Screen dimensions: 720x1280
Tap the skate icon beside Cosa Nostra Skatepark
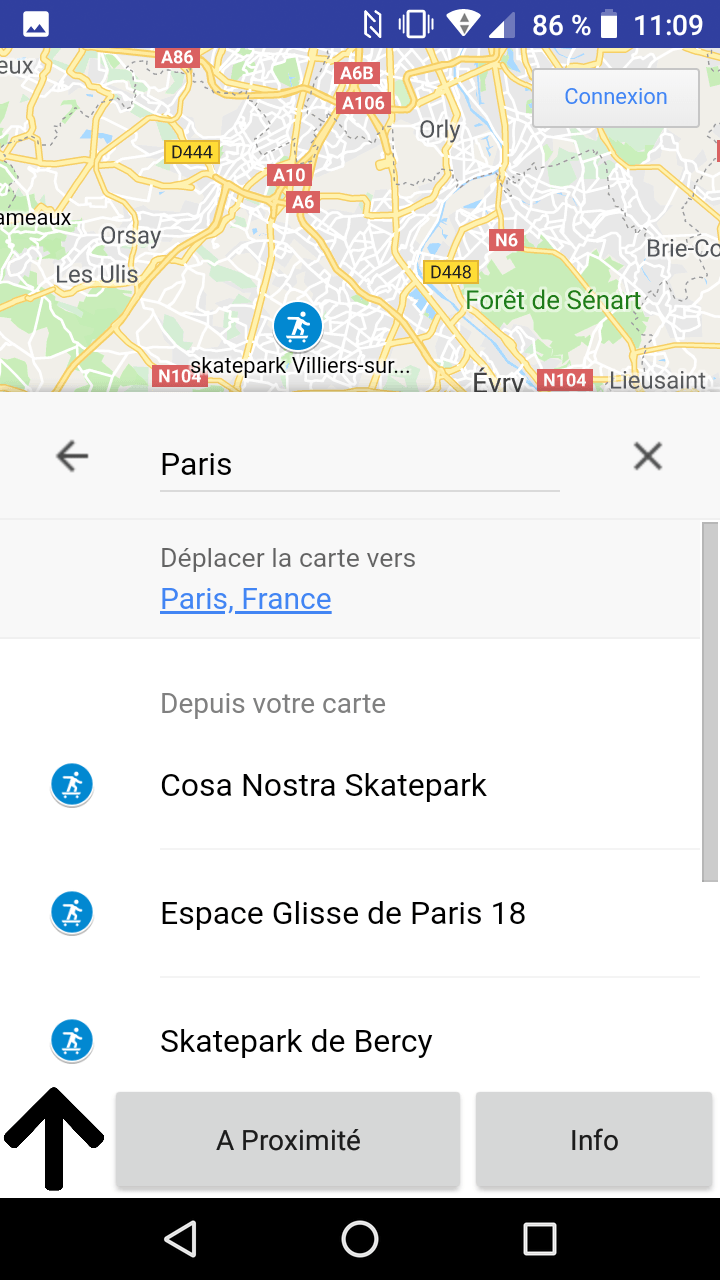tap(72, 785)
